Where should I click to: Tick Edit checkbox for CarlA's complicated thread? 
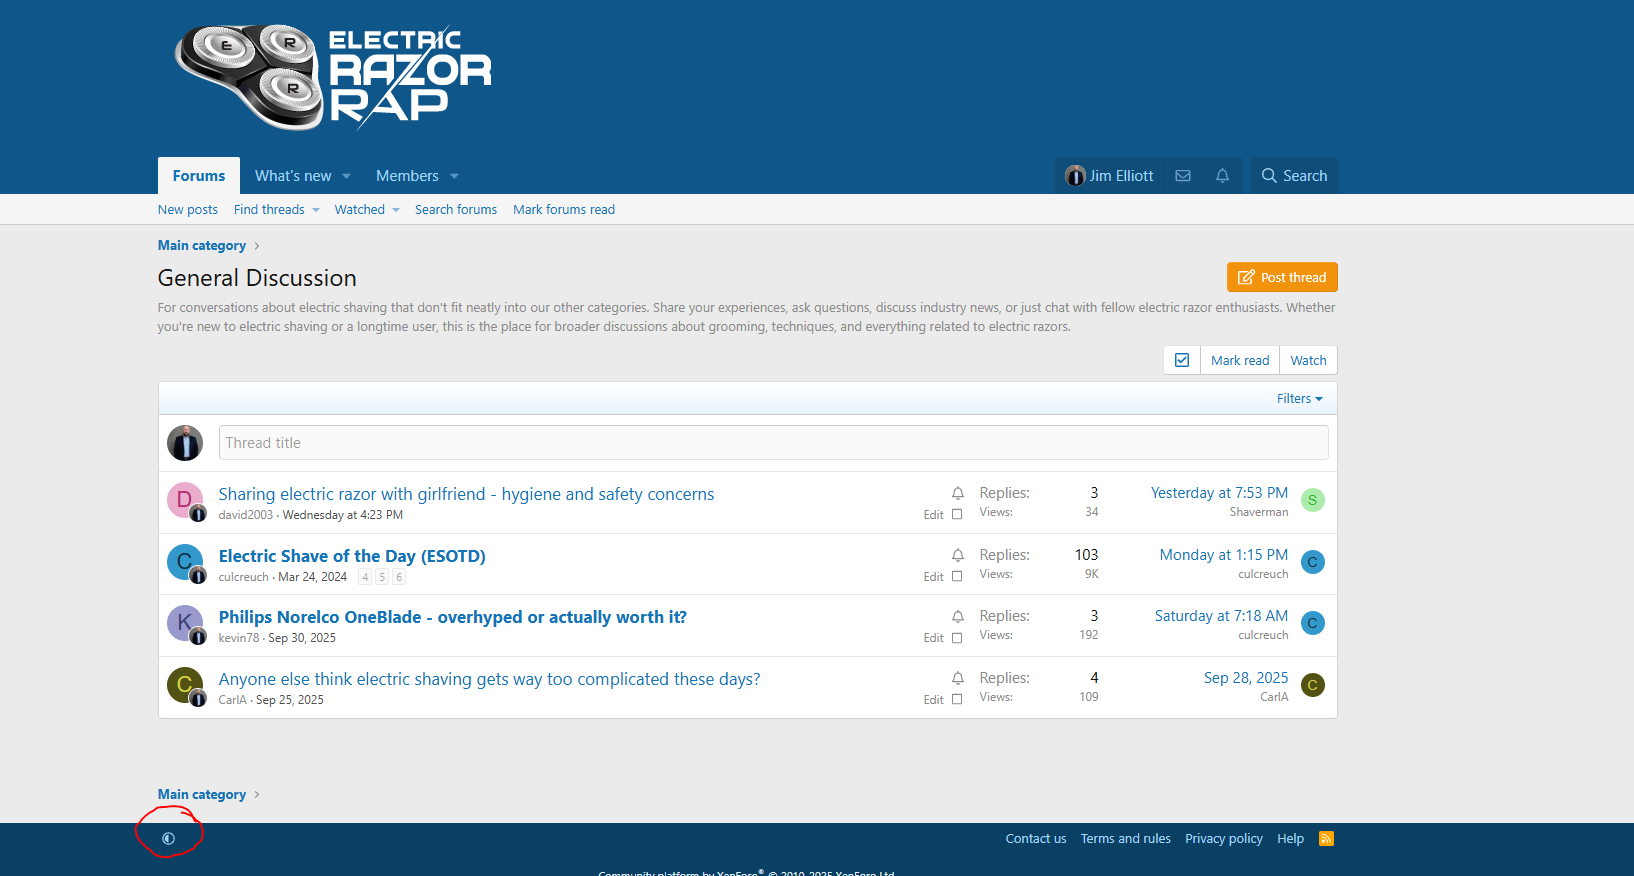(x=957, y=700)
